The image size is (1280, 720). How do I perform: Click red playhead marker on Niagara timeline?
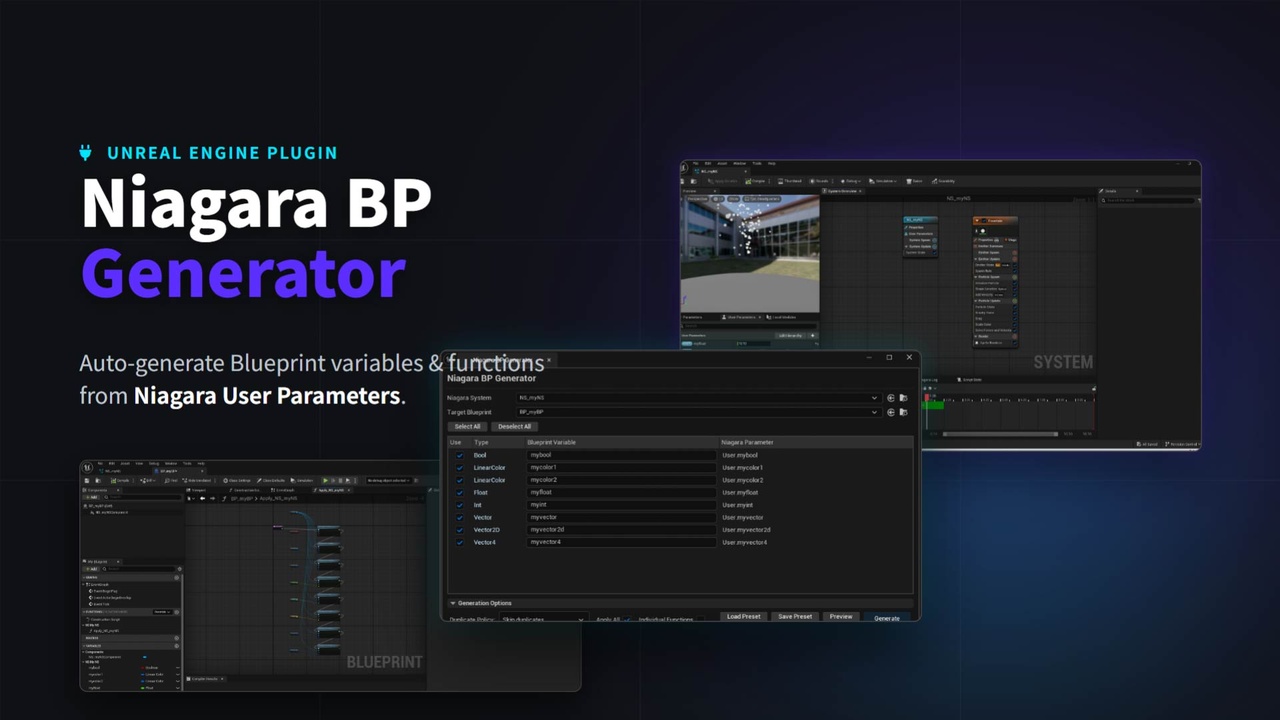[x=927, y=397]
